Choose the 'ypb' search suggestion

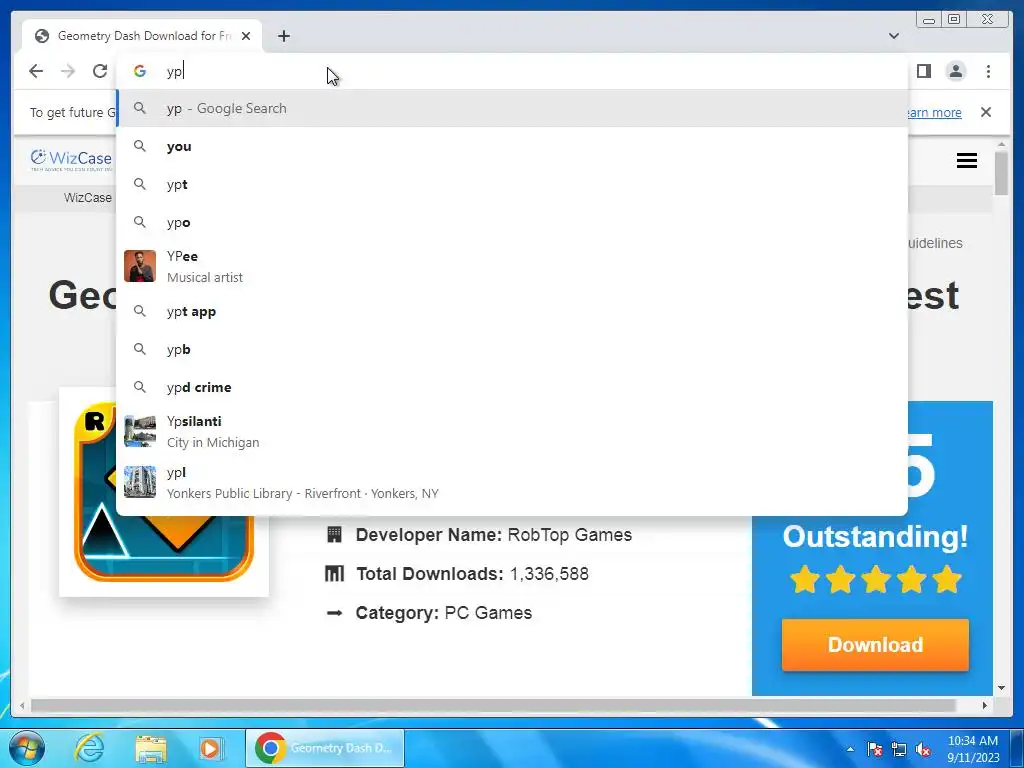pyautogui.click(x=512, y=349)
